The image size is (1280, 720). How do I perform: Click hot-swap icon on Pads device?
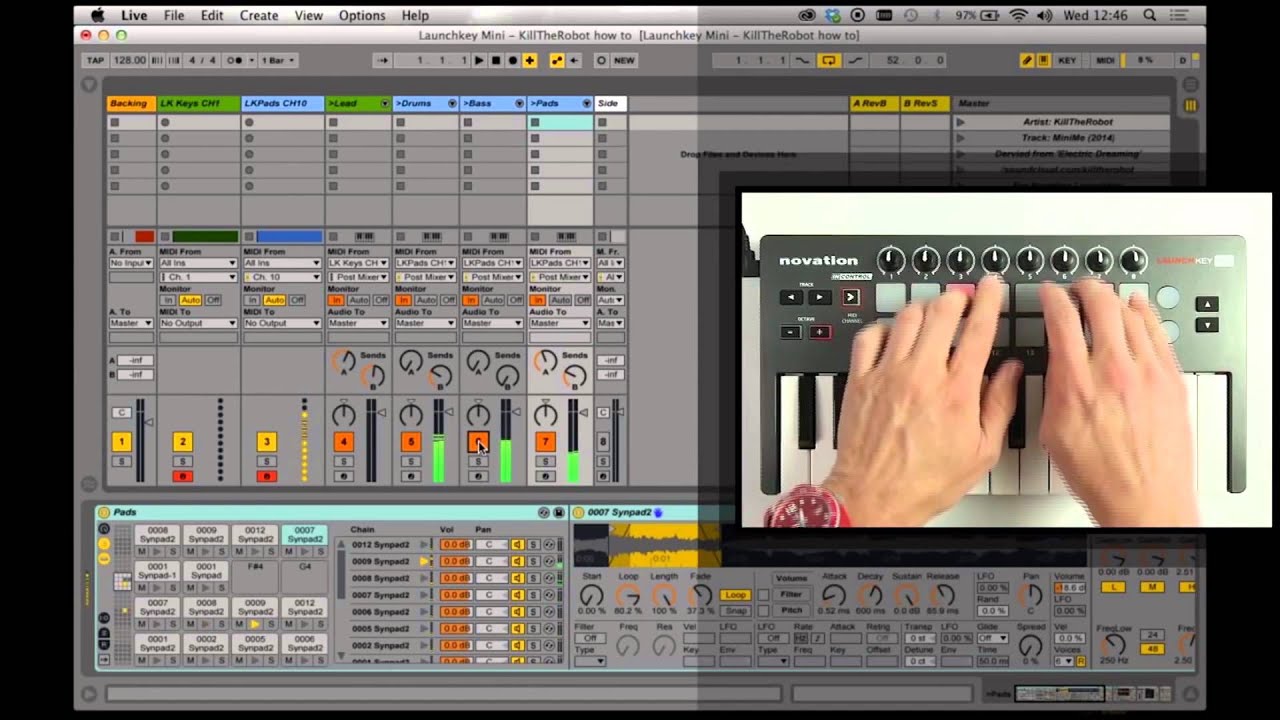543,512
